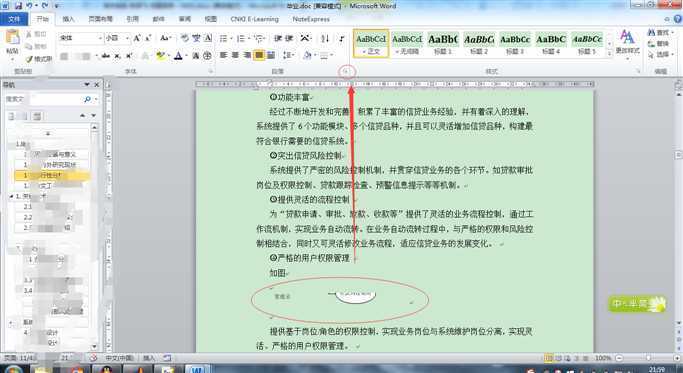Open the NoteExpress tab
Screen dimensions: 683x373
(x=311, y=19)
